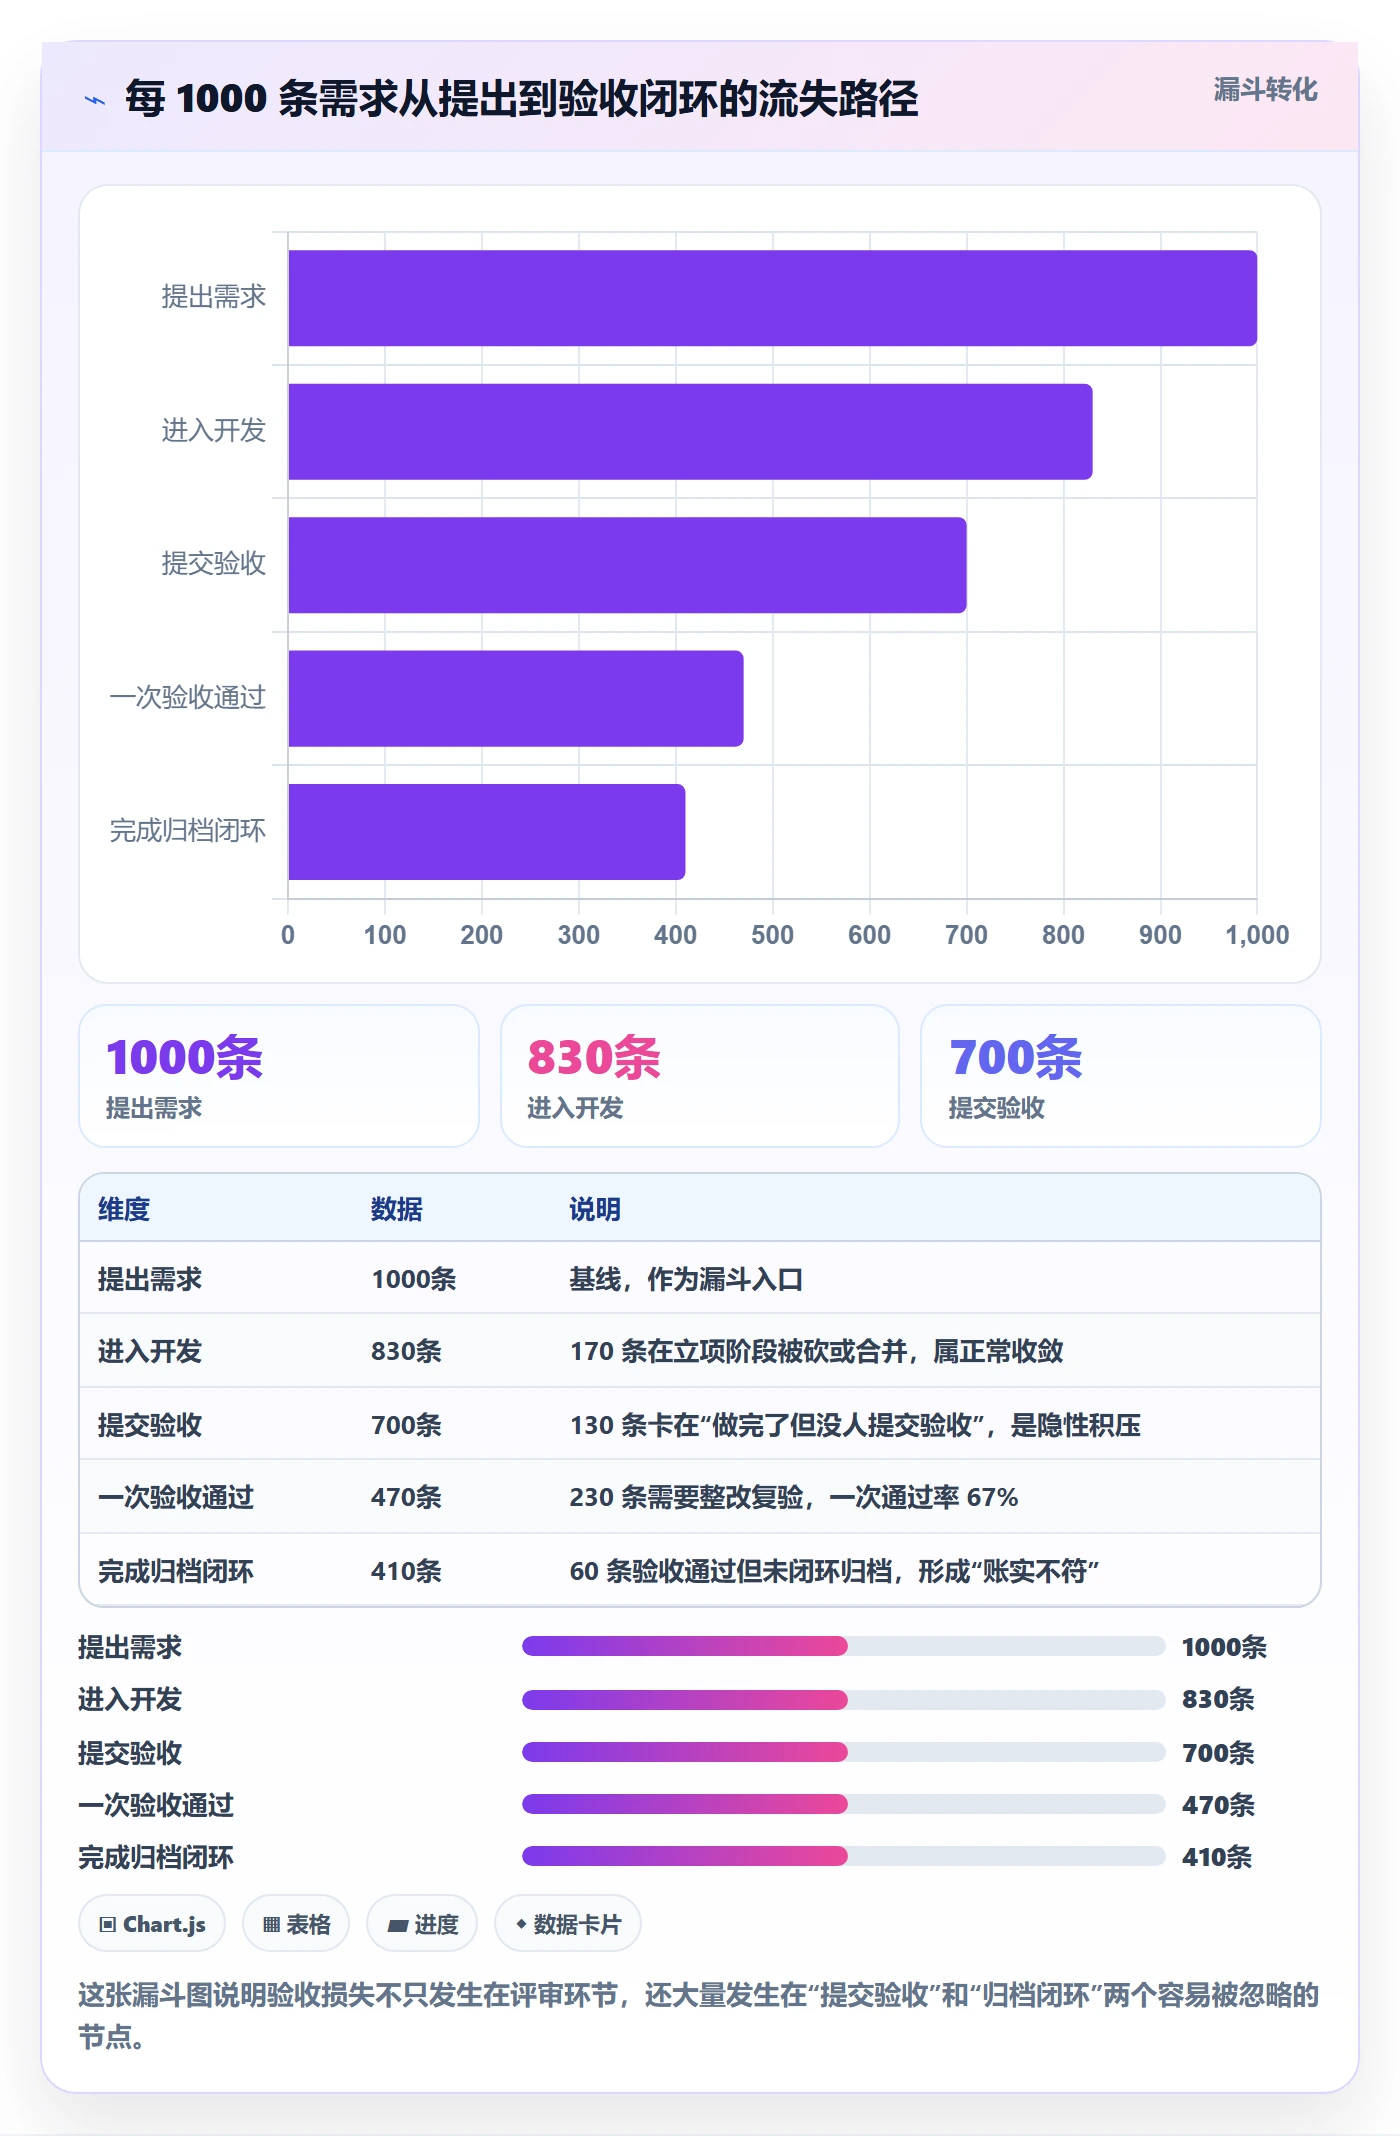
Task: Click the note 60 条验收通过但未闭环归档
Action: click(834, 1571)
